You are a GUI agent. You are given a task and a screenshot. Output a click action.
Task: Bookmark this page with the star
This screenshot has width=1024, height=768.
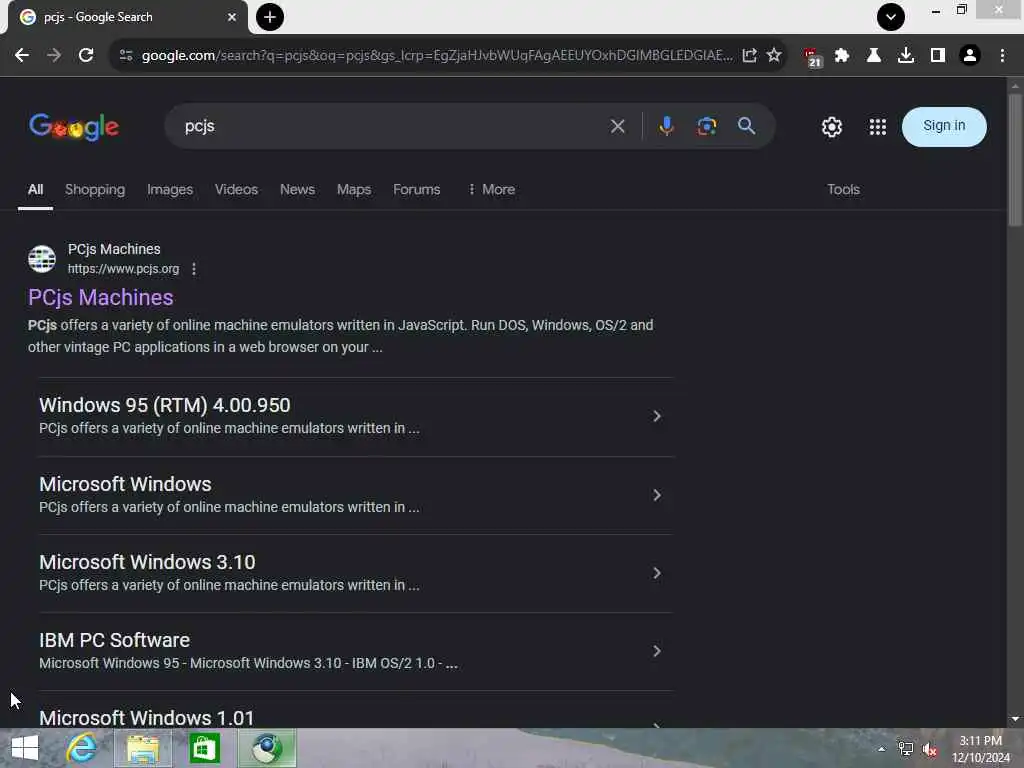pyautogui.click(x=774, y=56)
